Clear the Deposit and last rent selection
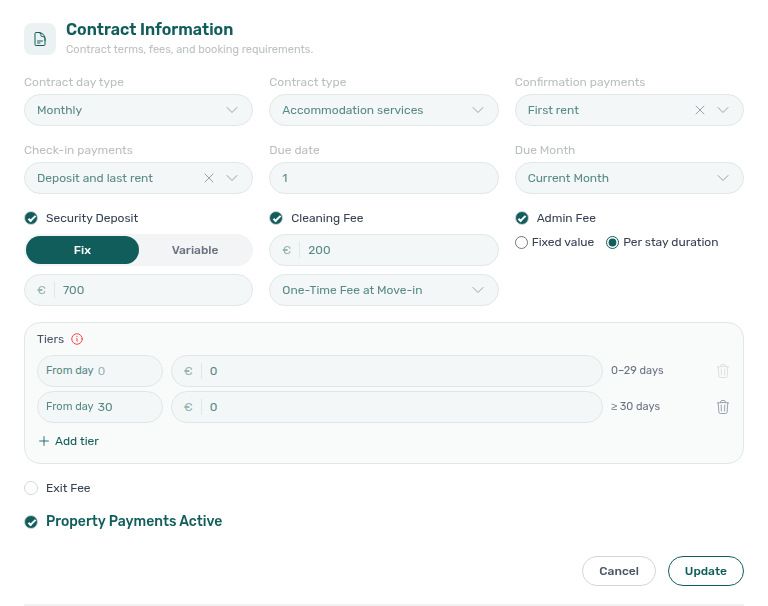The height and width of the screenshot is (606, 768). 209,178
